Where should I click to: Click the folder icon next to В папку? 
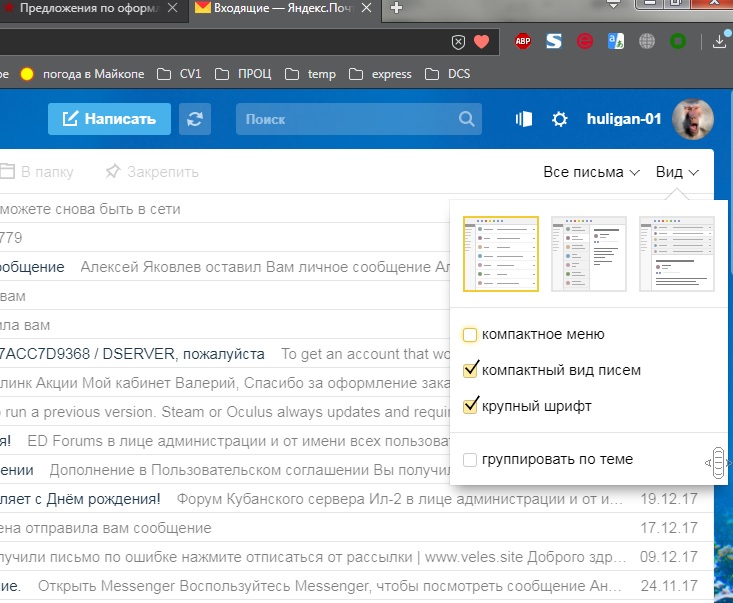pyautogui.click(x=7, y=171)
